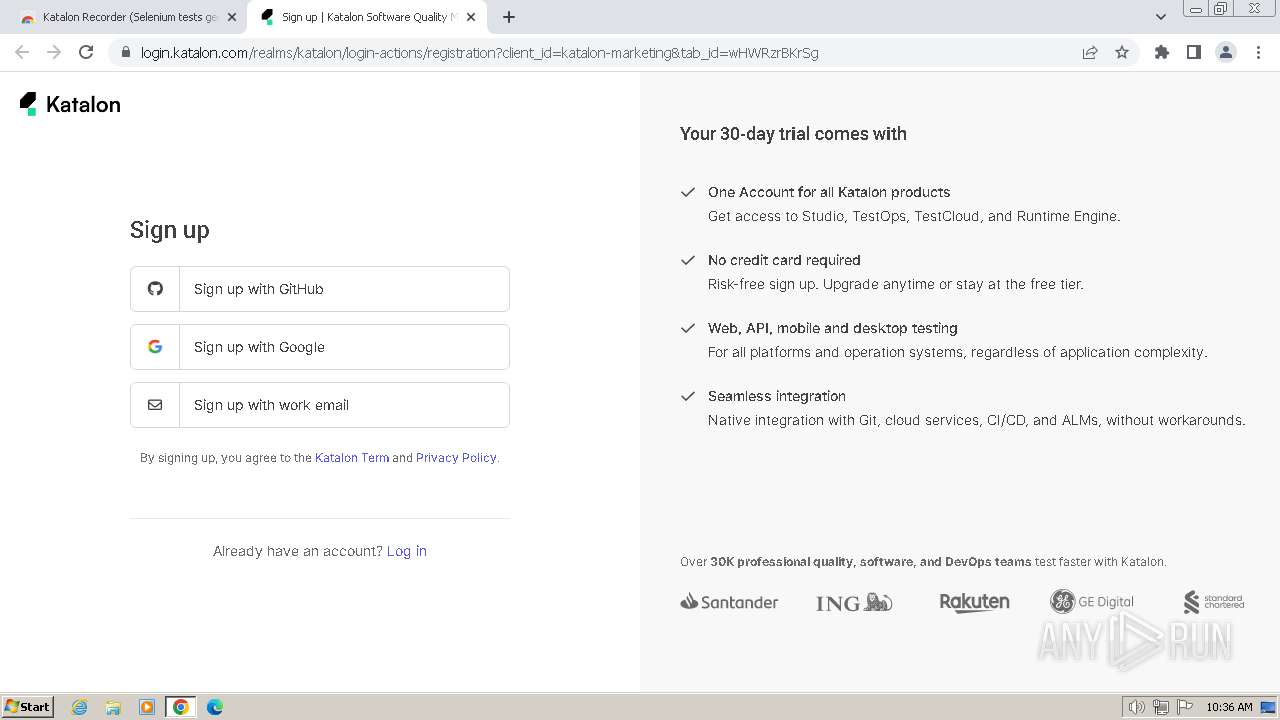Screen dimensions: 1280x720
Task: Open Chrome three-dot menu
Action: 1258,53
